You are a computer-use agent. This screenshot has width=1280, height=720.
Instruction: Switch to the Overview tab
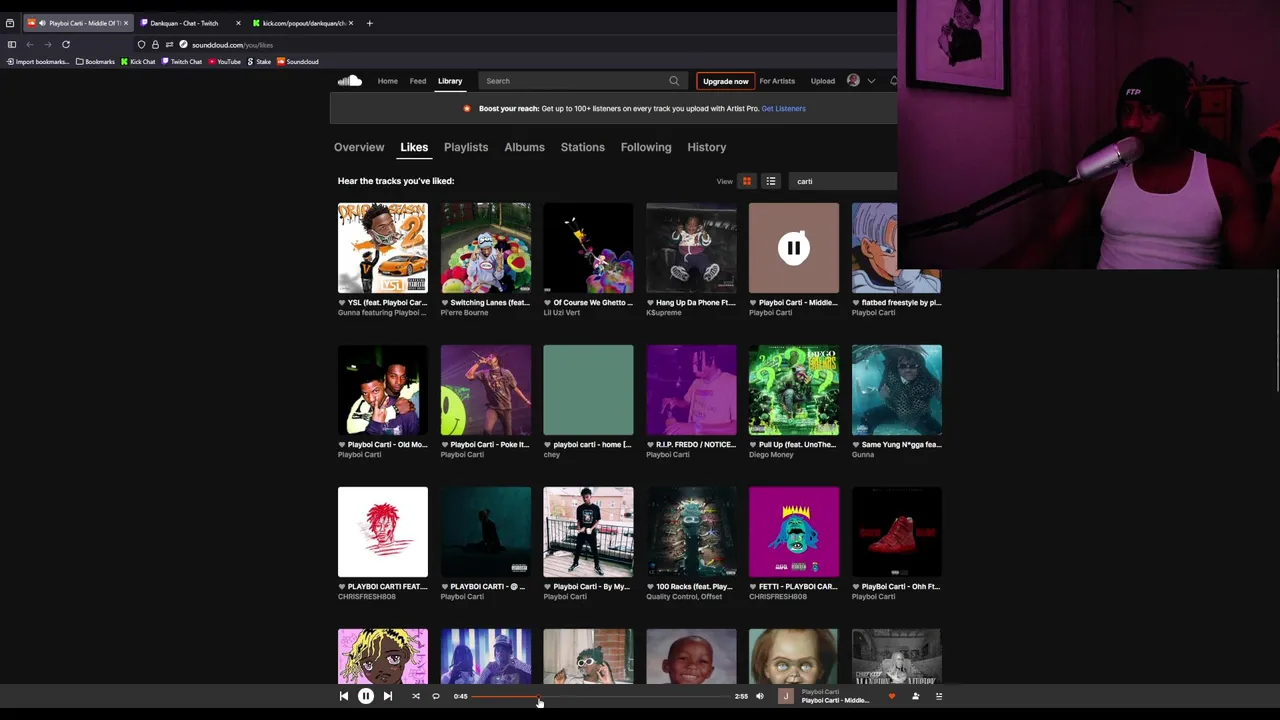359,147
